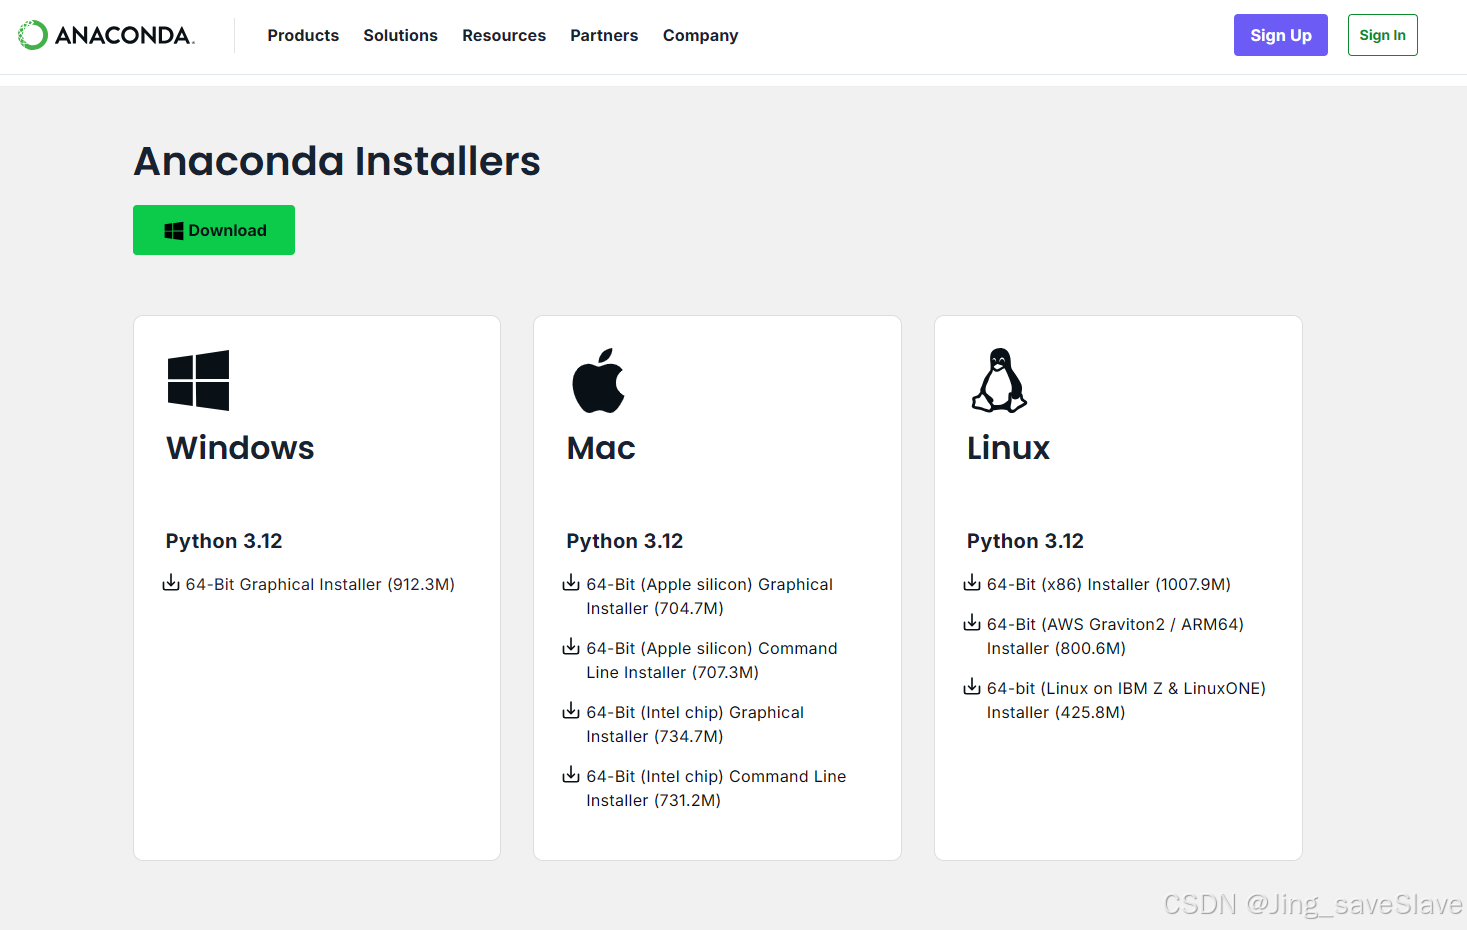Viewport: 1467px width, 930px height.
Task: Click the download icon beside Intel chip Graphical Installer
Action: point(571,711)
